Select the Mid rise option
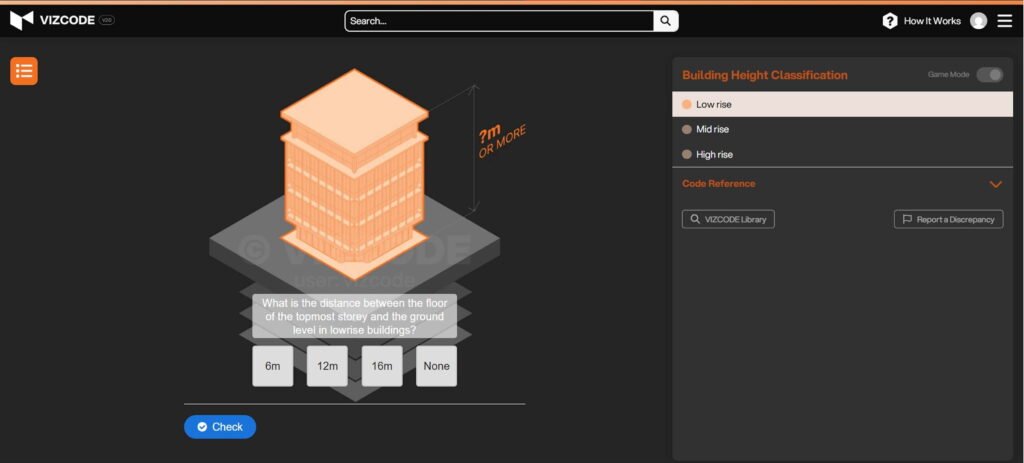 coord(712,129)
